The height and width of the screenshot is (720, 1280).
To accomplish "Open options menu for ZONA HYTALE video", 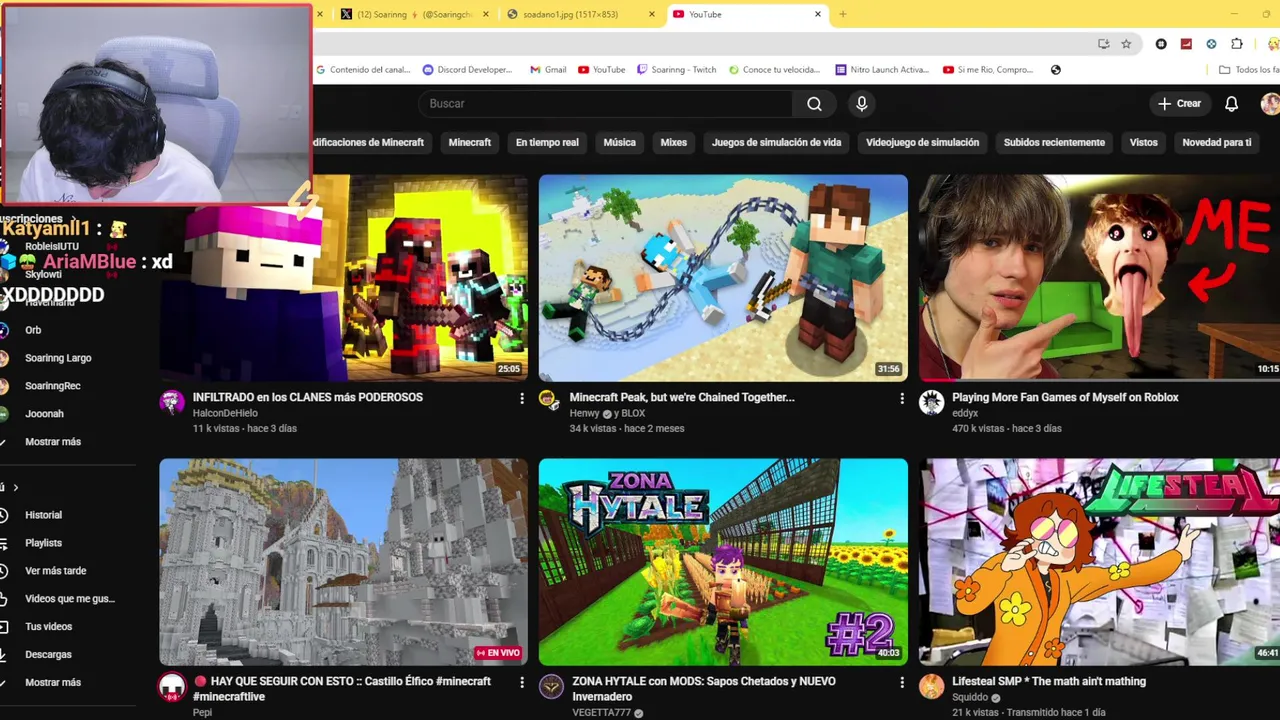I will pos(901,682).
